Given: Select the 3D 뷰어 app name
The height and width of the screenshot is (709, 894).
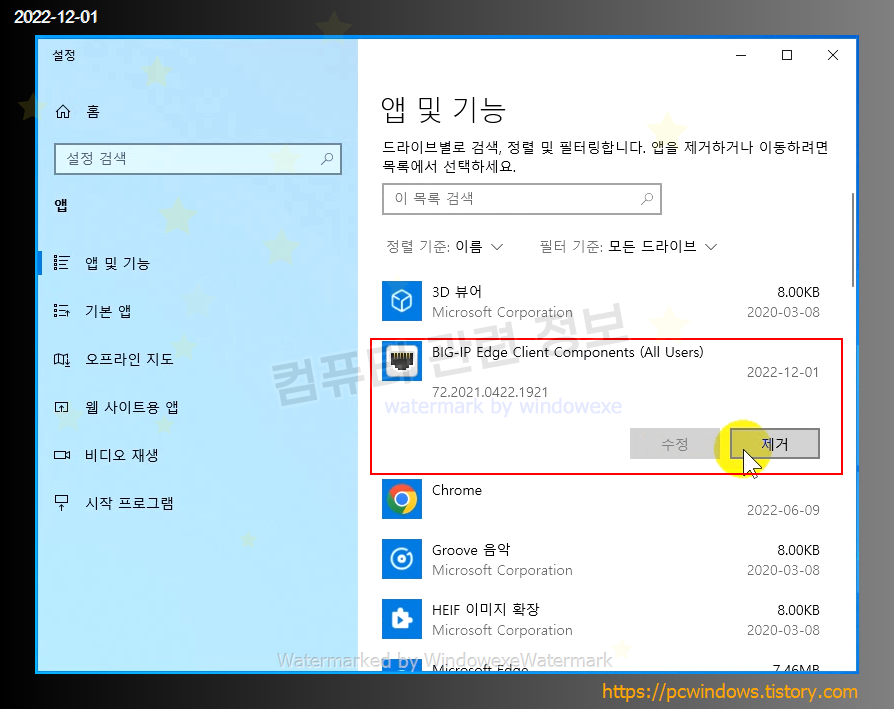Looking at the screenshot, I should pyautogui.click(x=457, y=292).
